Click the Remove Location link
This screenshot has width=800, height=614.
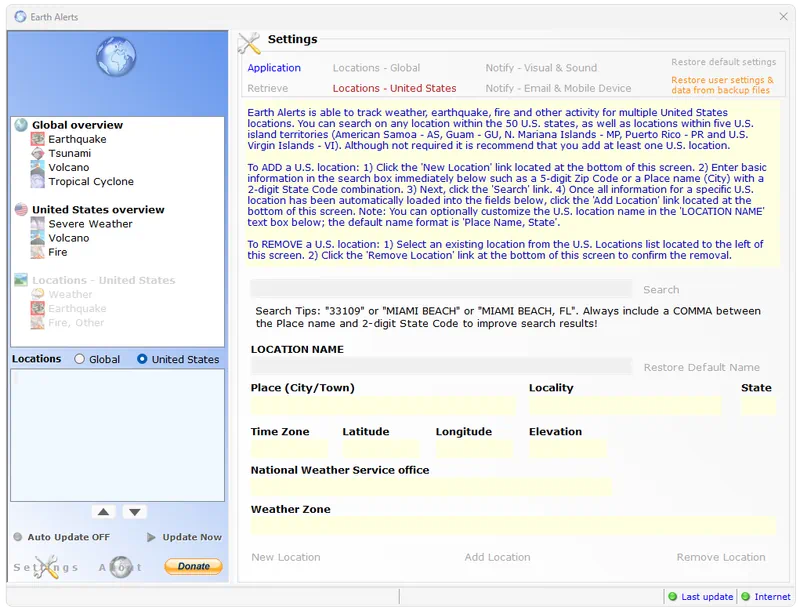pyautogui.click(x=721, y=557)
